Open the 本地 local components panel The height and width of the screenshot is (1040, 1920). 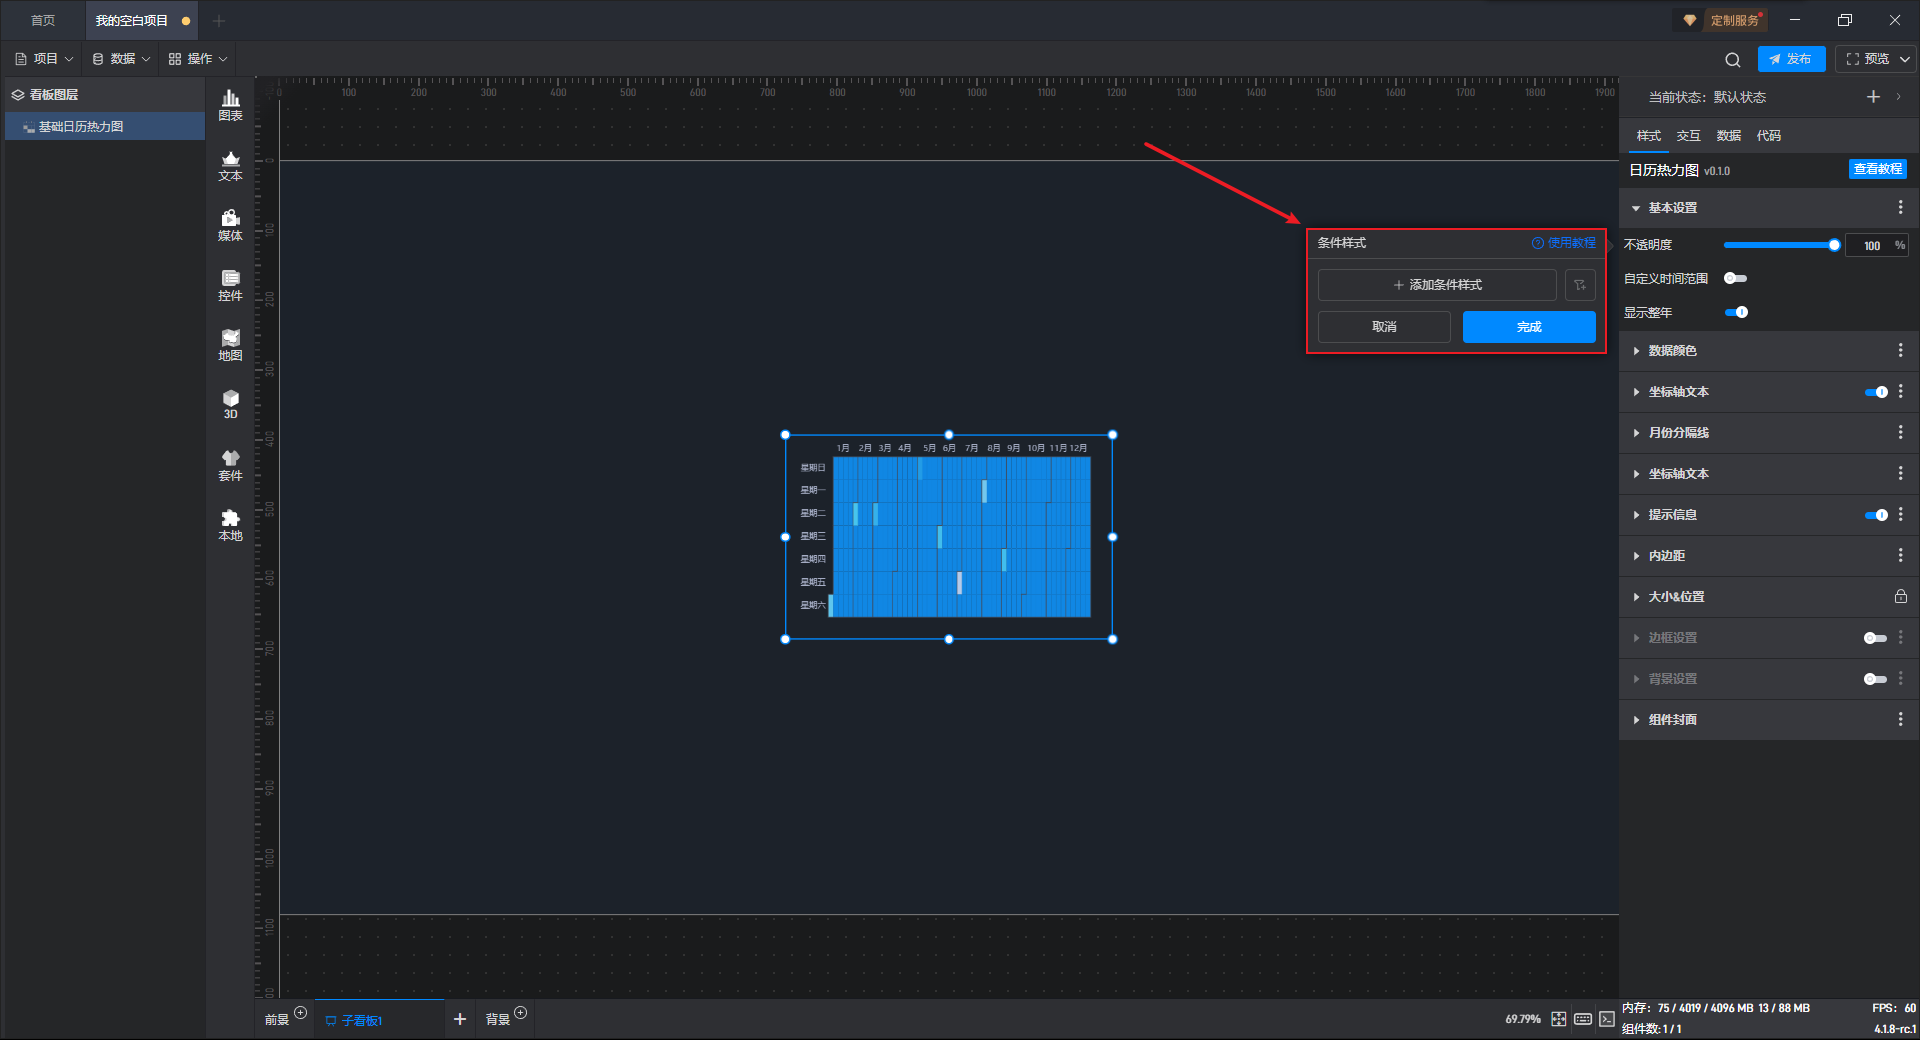click(230, 525)
